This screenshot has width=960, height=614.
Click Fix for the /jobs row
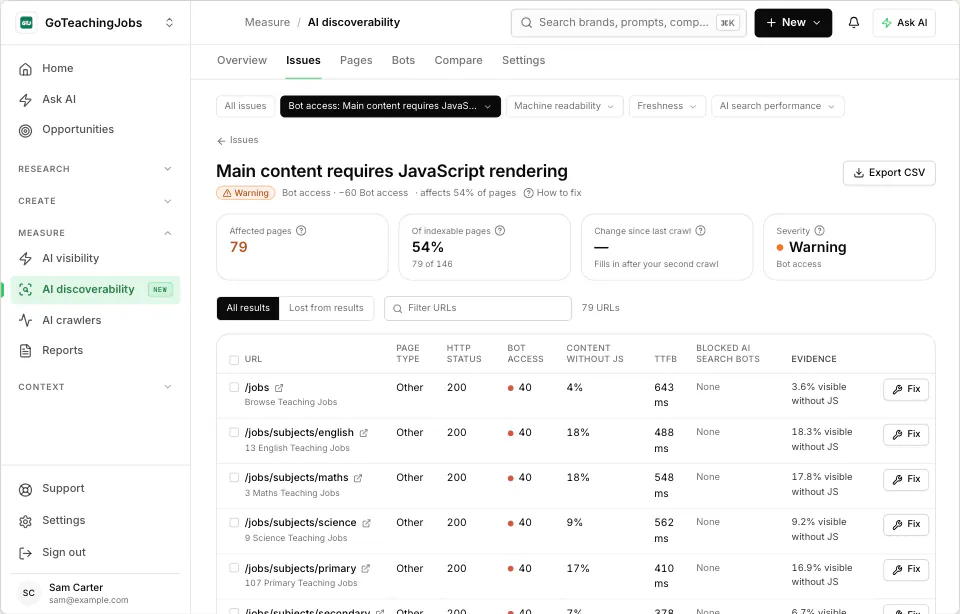(x=906, y=389)
